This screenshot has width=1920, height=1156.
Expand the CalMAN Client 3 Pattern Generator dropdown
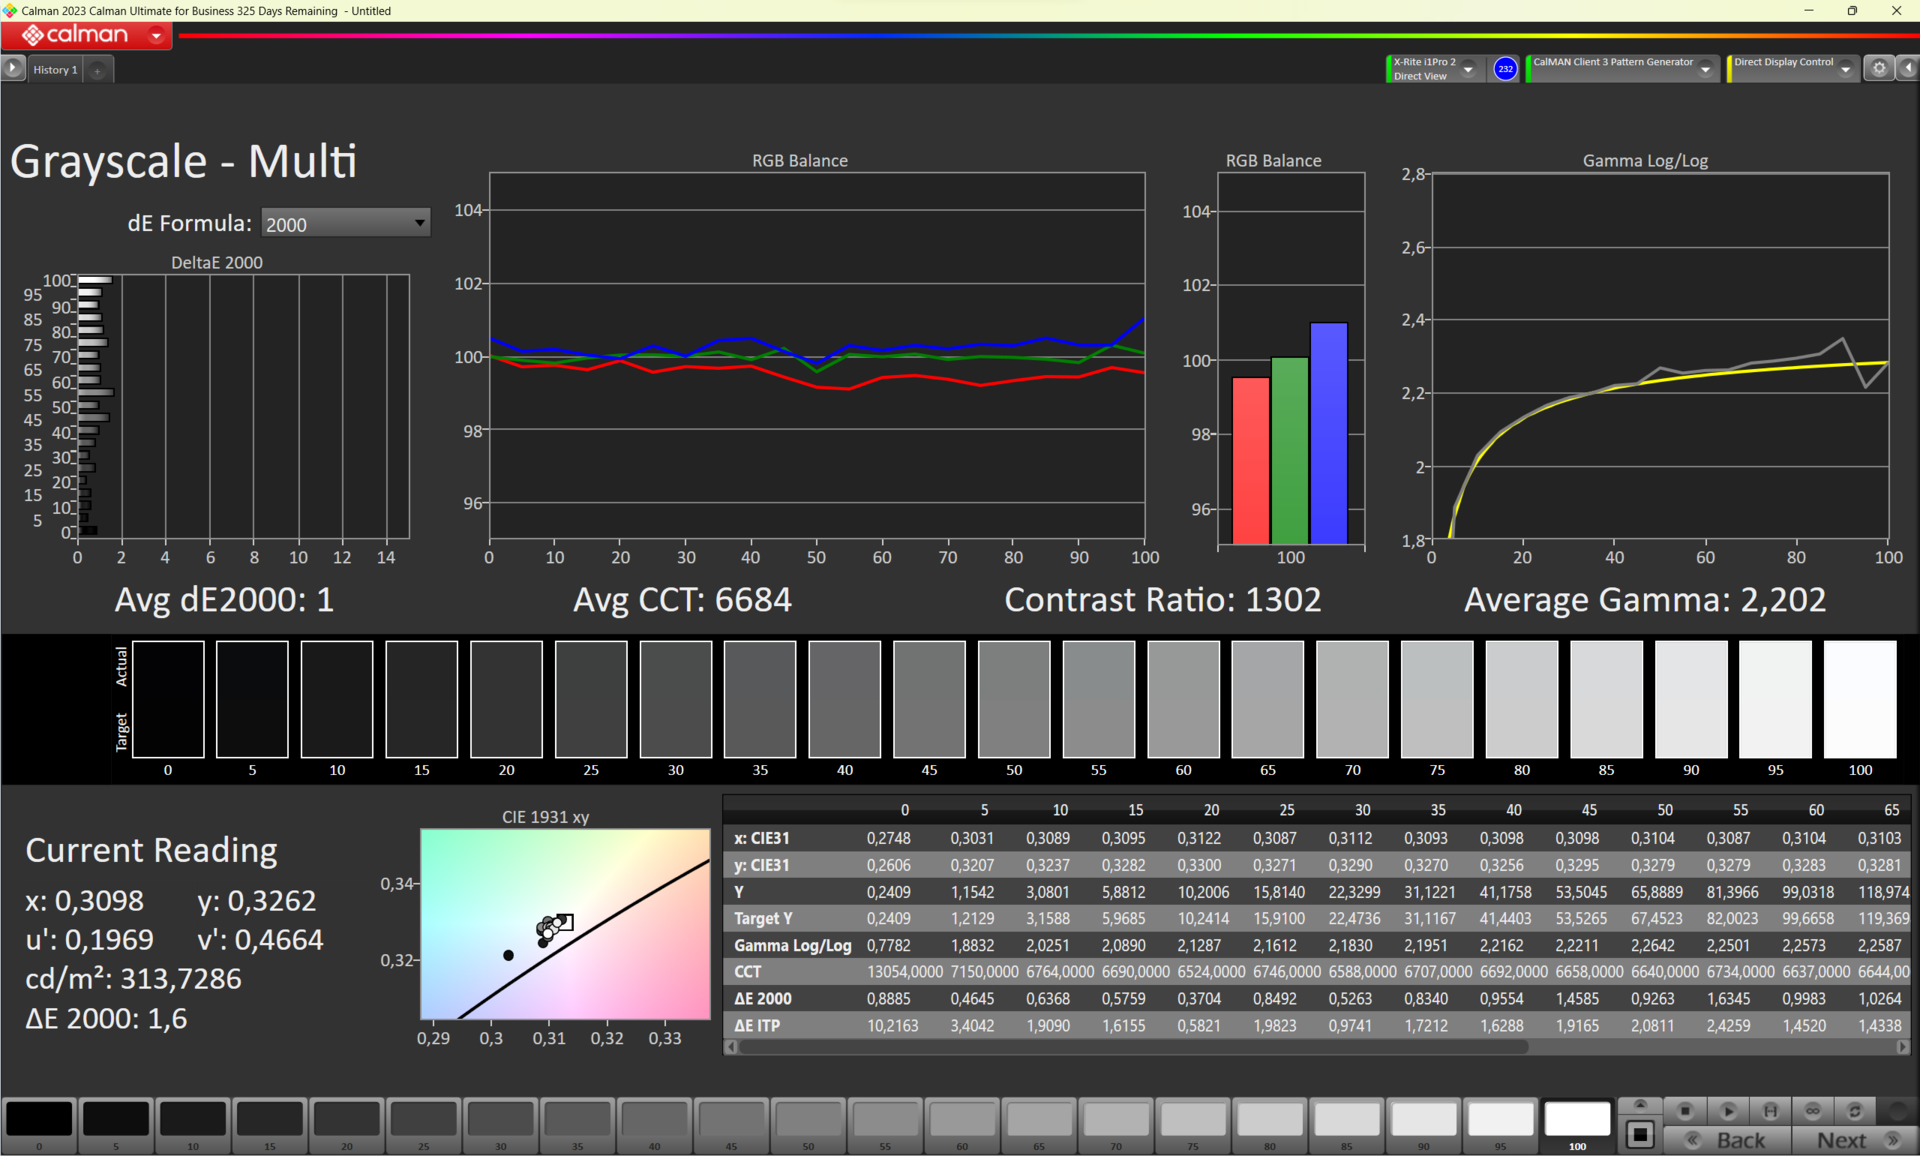click(x=1705, y=69)
